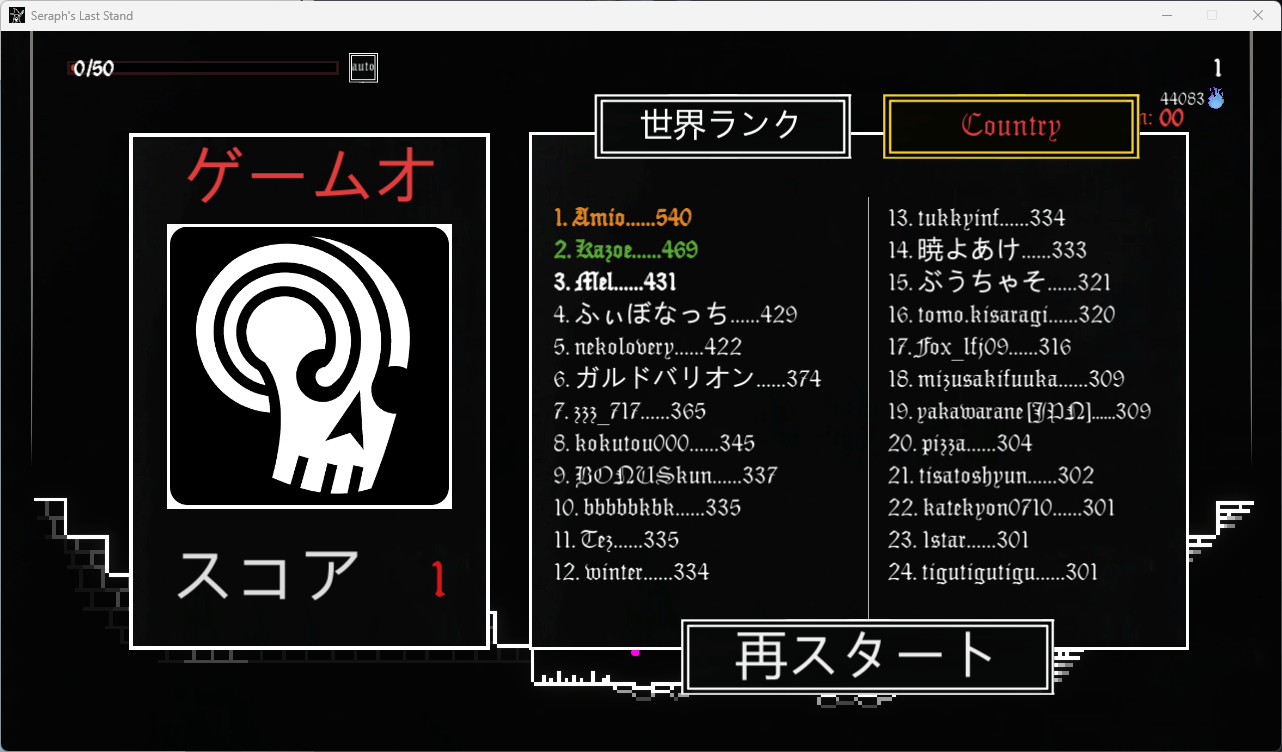This screenshot has height=752, width=1282.
Task: Click the blue flame soul icon
Action: tap(1216, 98)
